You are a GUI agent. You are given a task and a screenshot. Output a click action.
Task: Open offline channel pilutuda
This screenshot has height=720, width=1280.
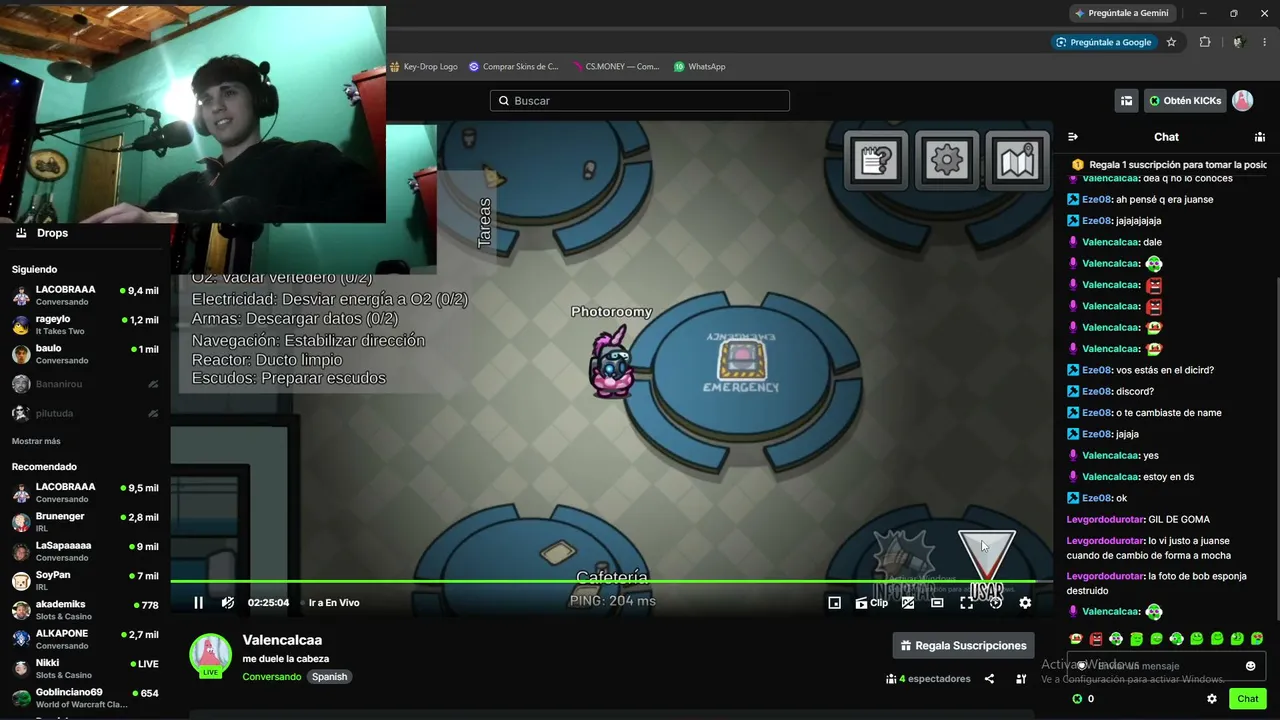(x=85, y=413)
